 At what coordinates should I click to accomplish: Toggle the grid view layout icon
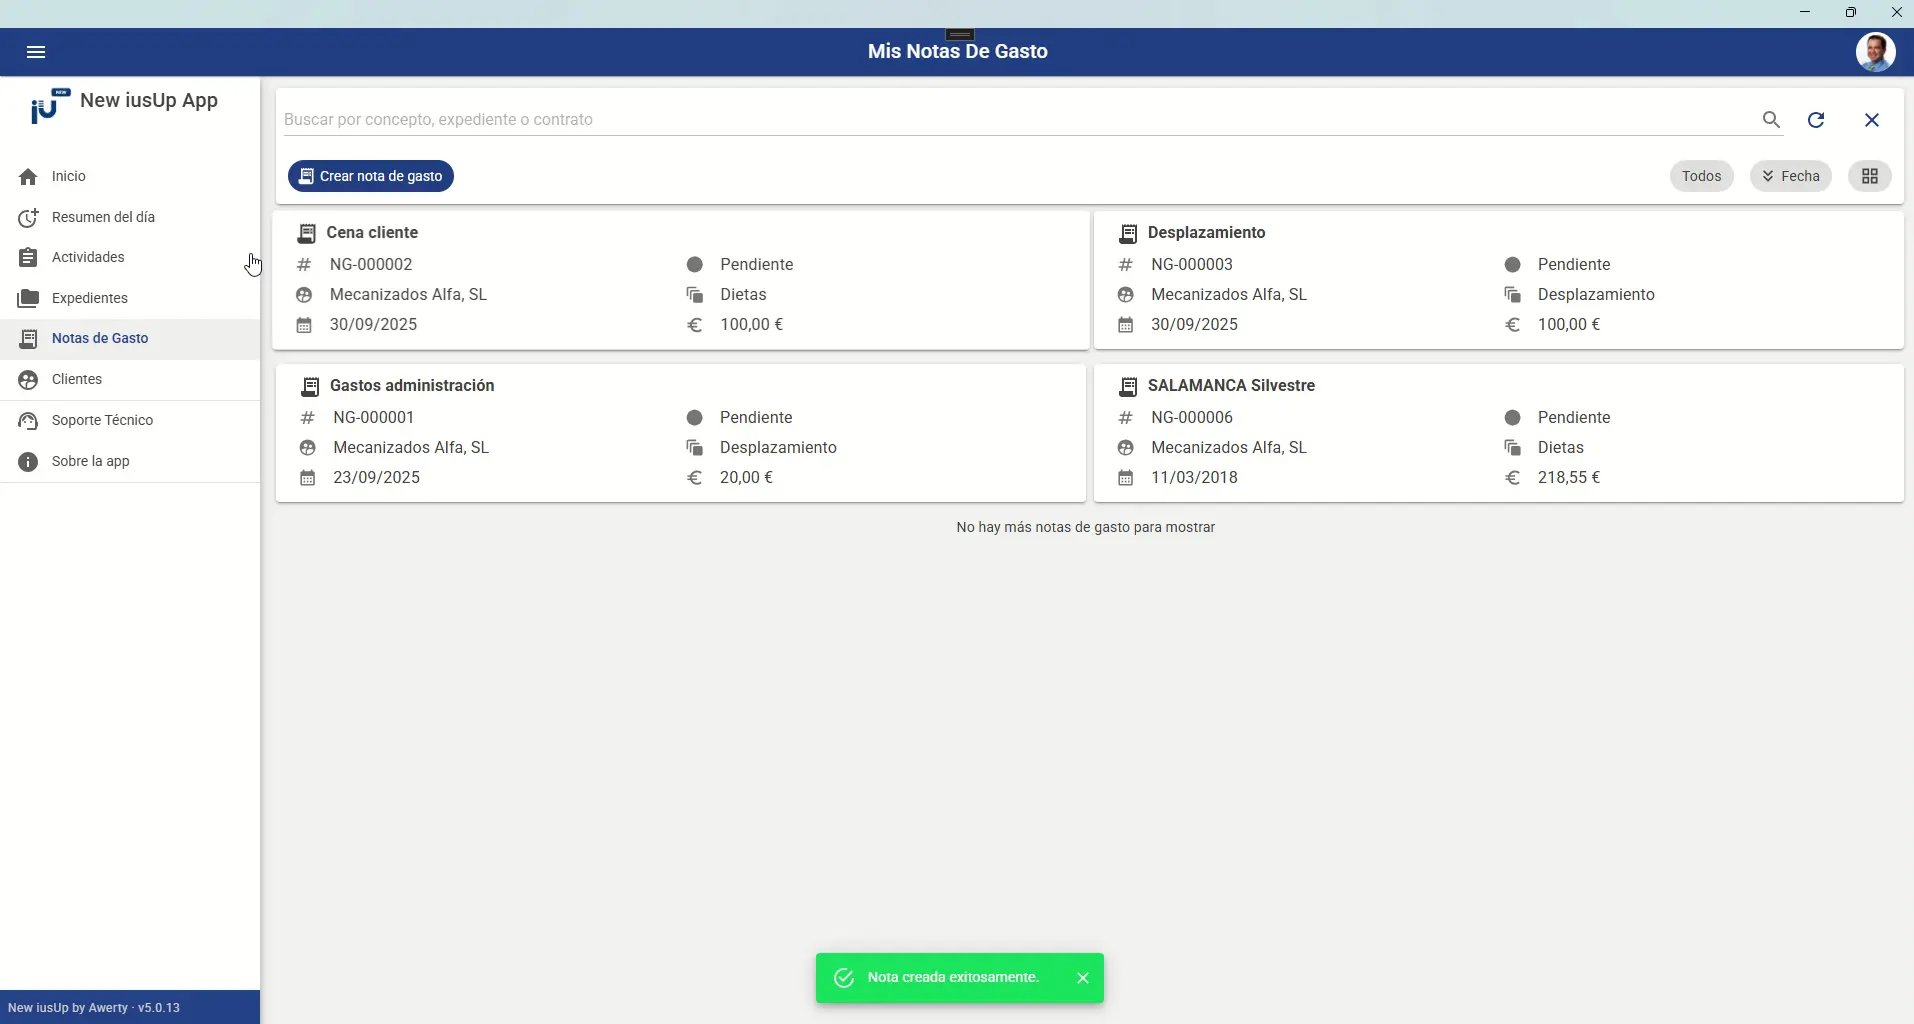pos(1871,176)
